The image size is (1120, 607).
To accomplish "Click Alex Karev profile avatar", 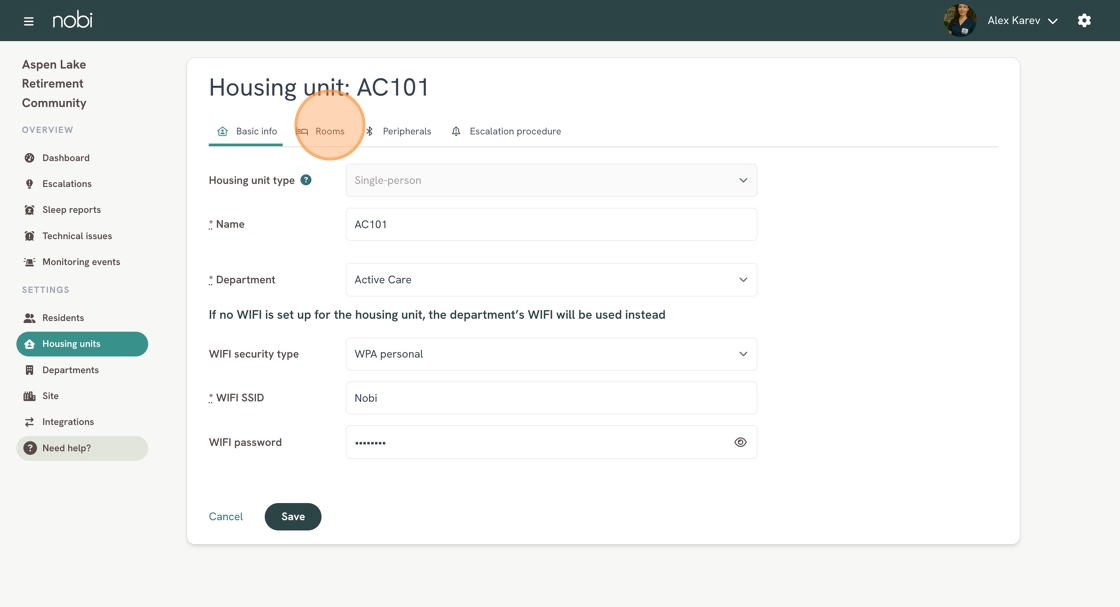I will (960, 21).
